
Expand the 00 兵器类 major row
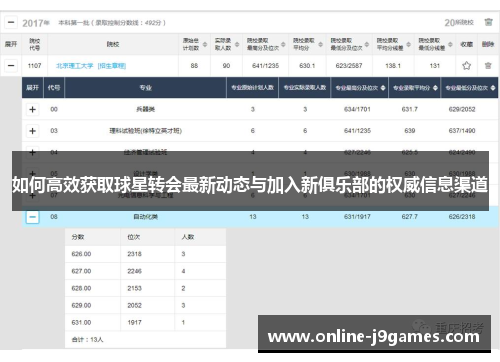32,109
